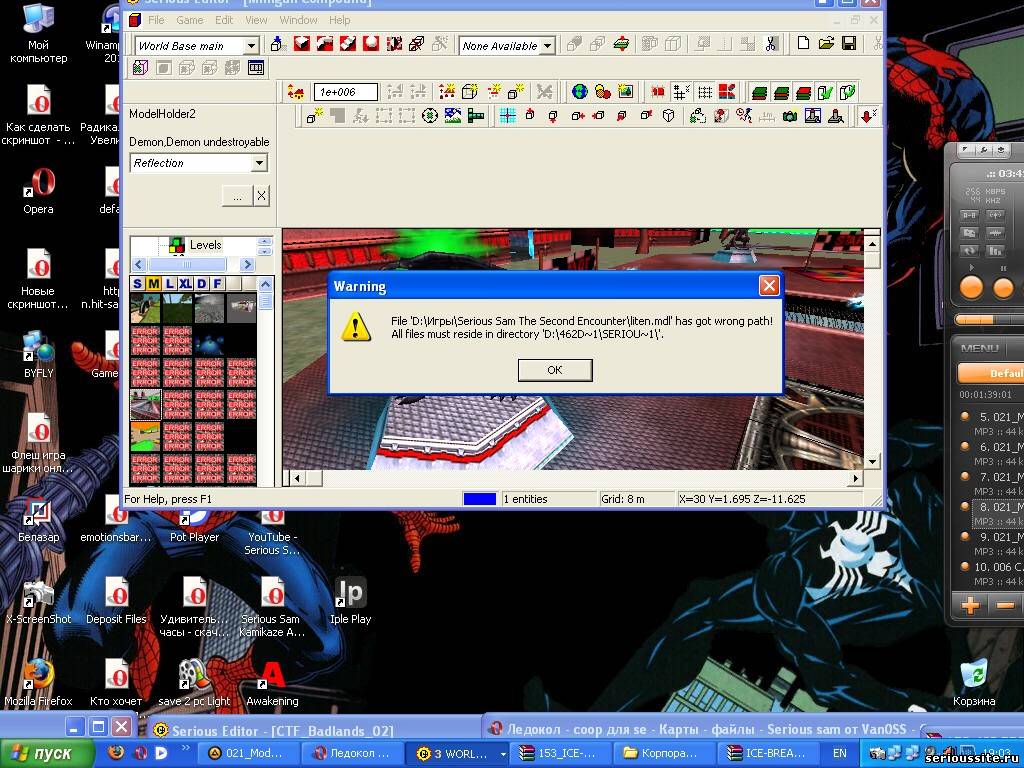Click the L thumbnail size button
Viewport: 1024px width, 768px height.
169,283
